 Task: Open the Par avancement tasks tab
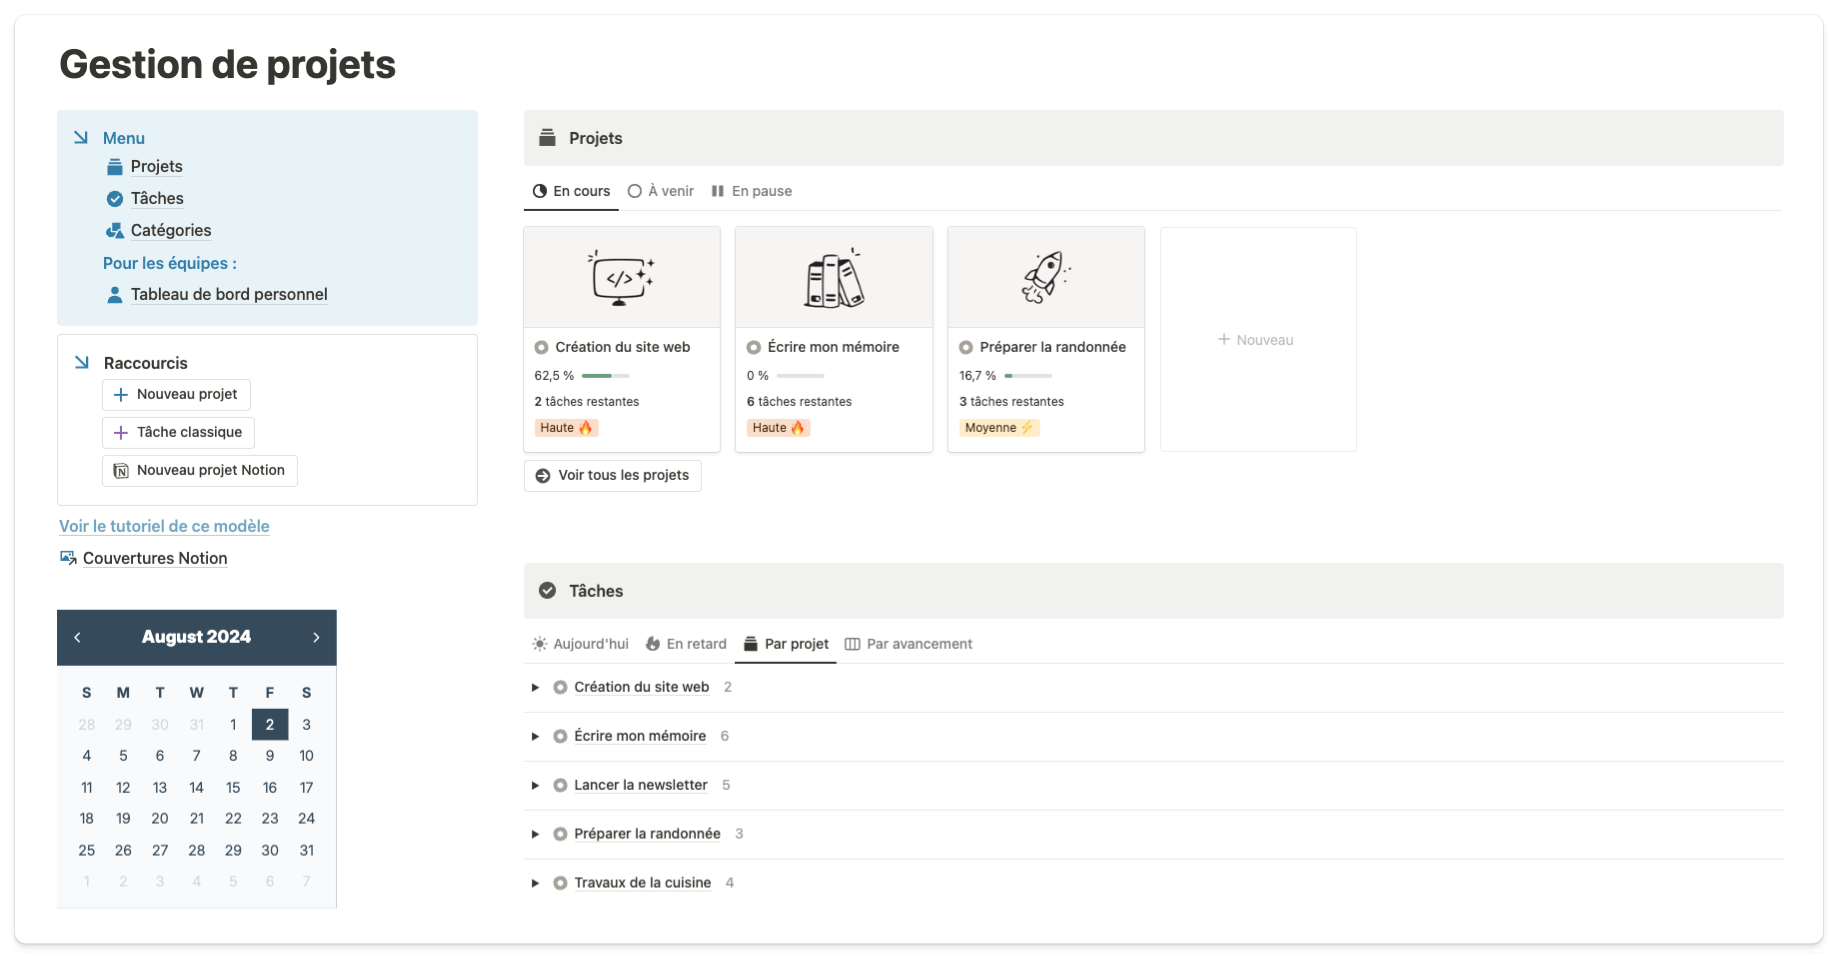(909, 644)
